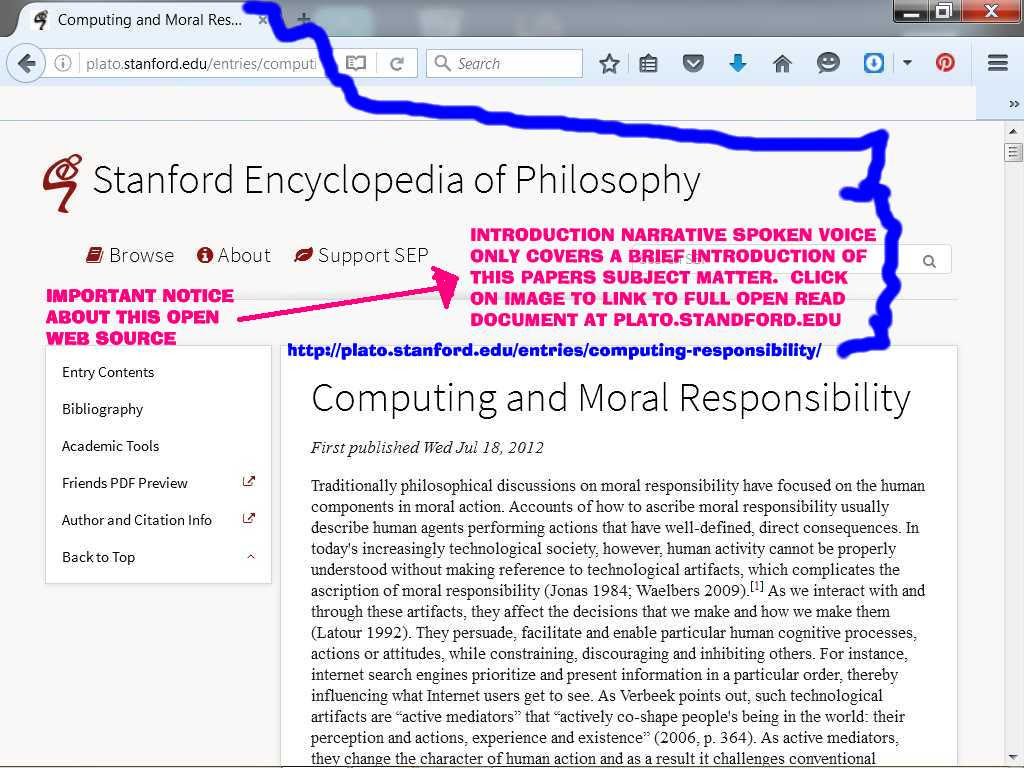Click the blue plato.stanford.edu URL text
The width and height of the screenshot is (1024, 768).
point(554,351)
